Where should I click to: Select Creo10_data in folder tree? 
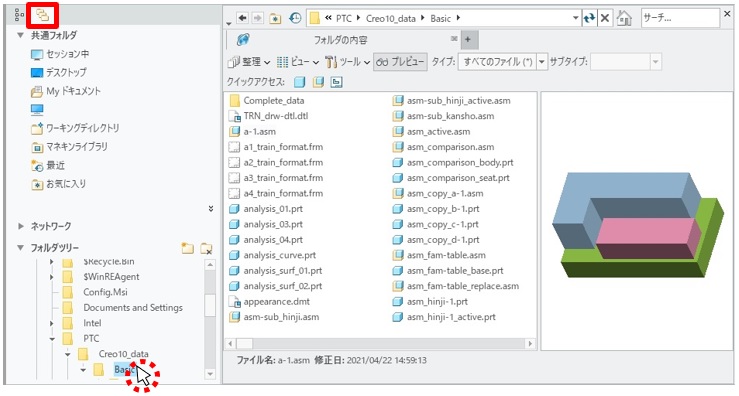click(123, 354)
